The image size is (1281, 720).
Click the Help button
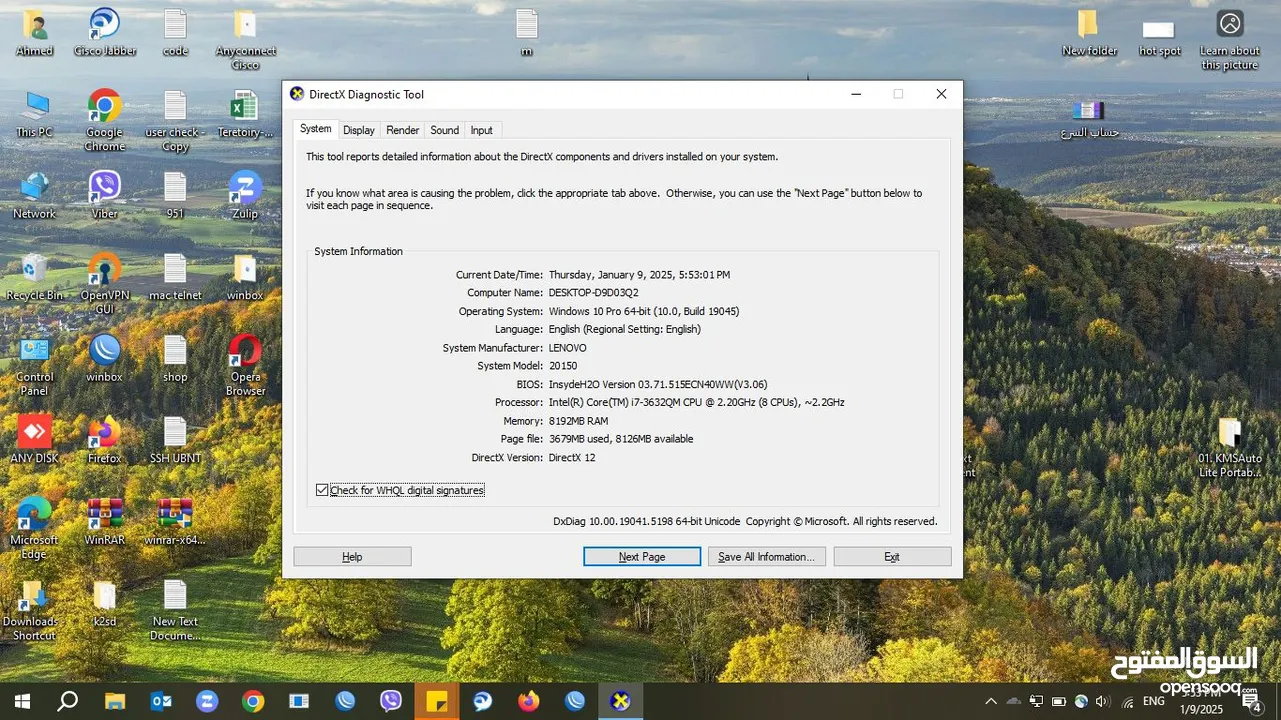[x=352, y=556]
